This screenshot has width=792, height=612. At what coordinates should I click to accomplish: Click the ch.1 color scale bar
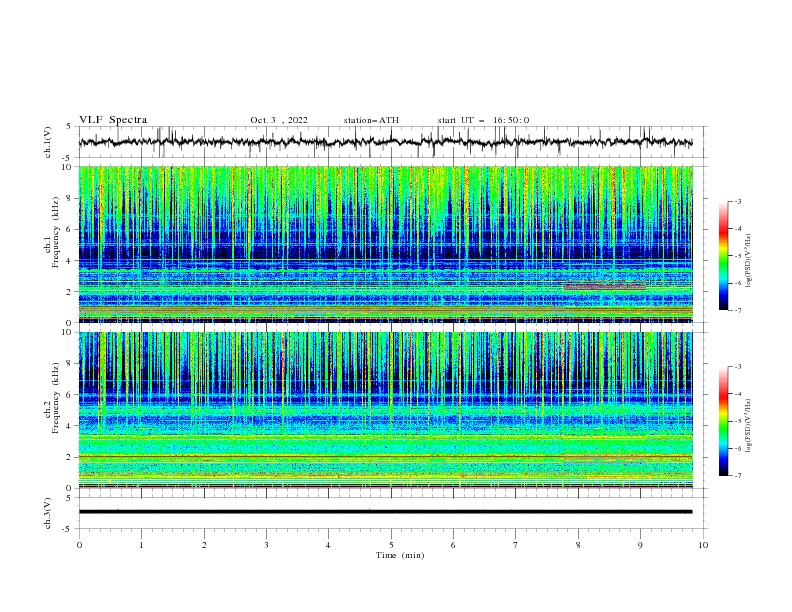723,256
